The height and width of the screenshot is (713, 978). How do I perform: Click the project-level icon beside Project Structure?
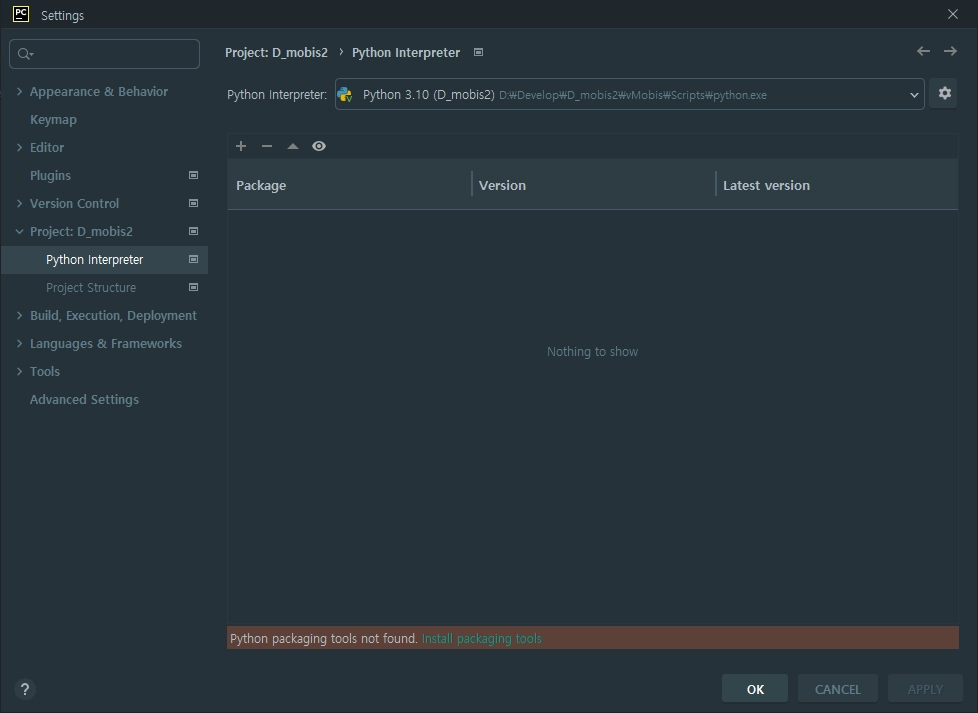click(193, 288)
